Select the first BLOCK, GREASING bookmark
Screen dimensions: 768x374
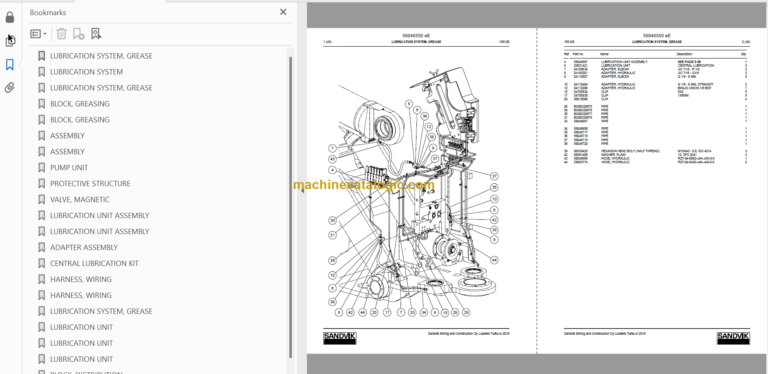click(x=80, y=104)
